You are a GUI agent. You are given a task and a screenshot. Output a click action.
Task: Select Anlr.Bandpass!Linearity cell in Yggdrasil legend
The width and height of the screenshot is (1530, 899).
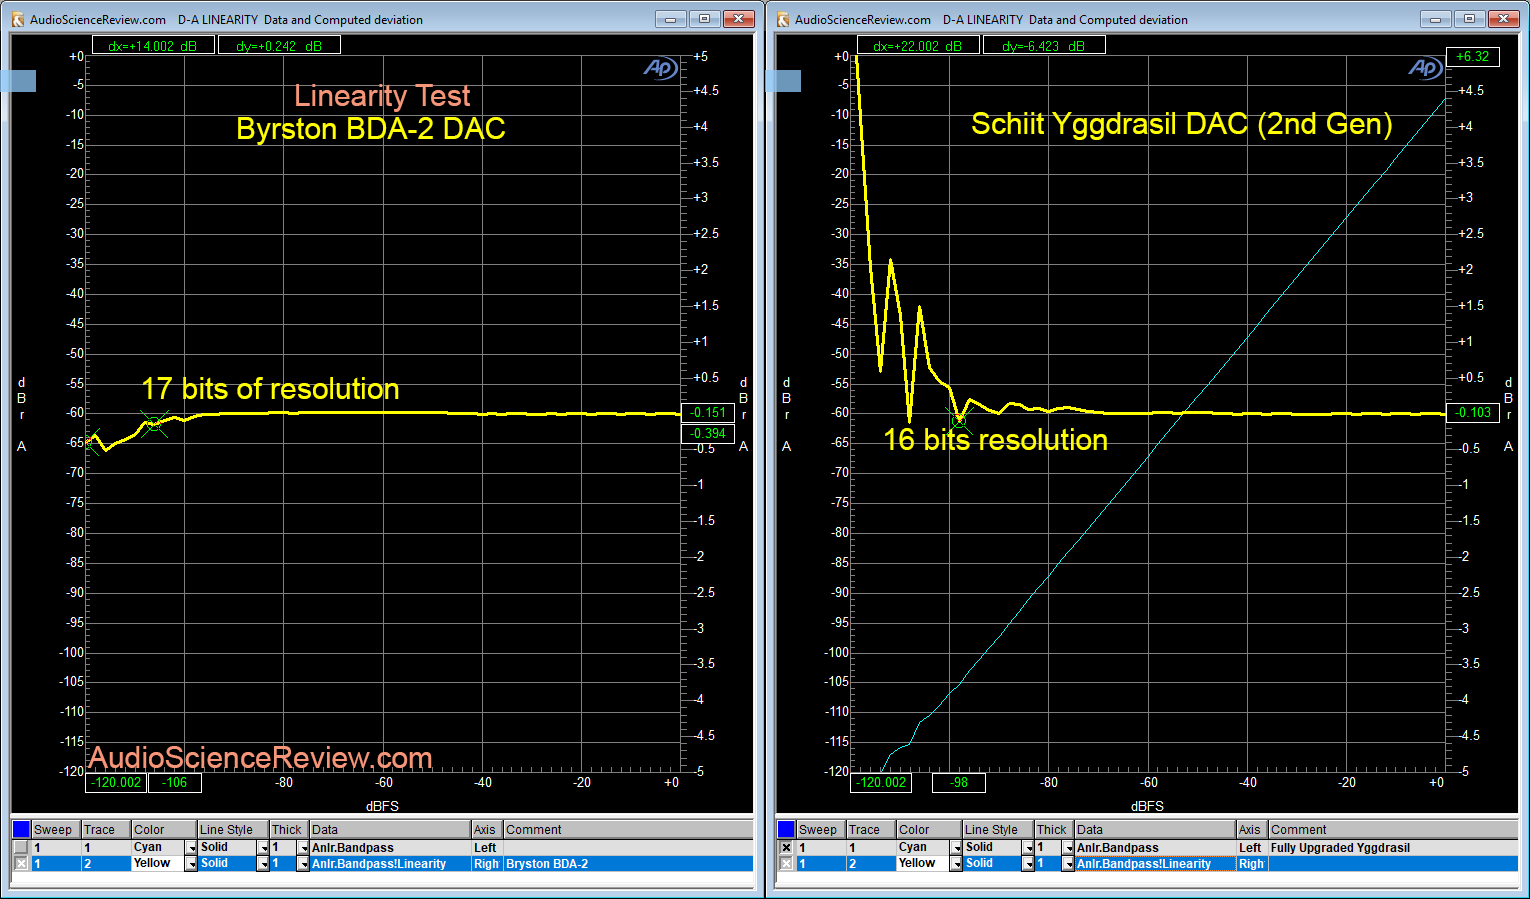pyautogui.click(x=1155, y=863)
